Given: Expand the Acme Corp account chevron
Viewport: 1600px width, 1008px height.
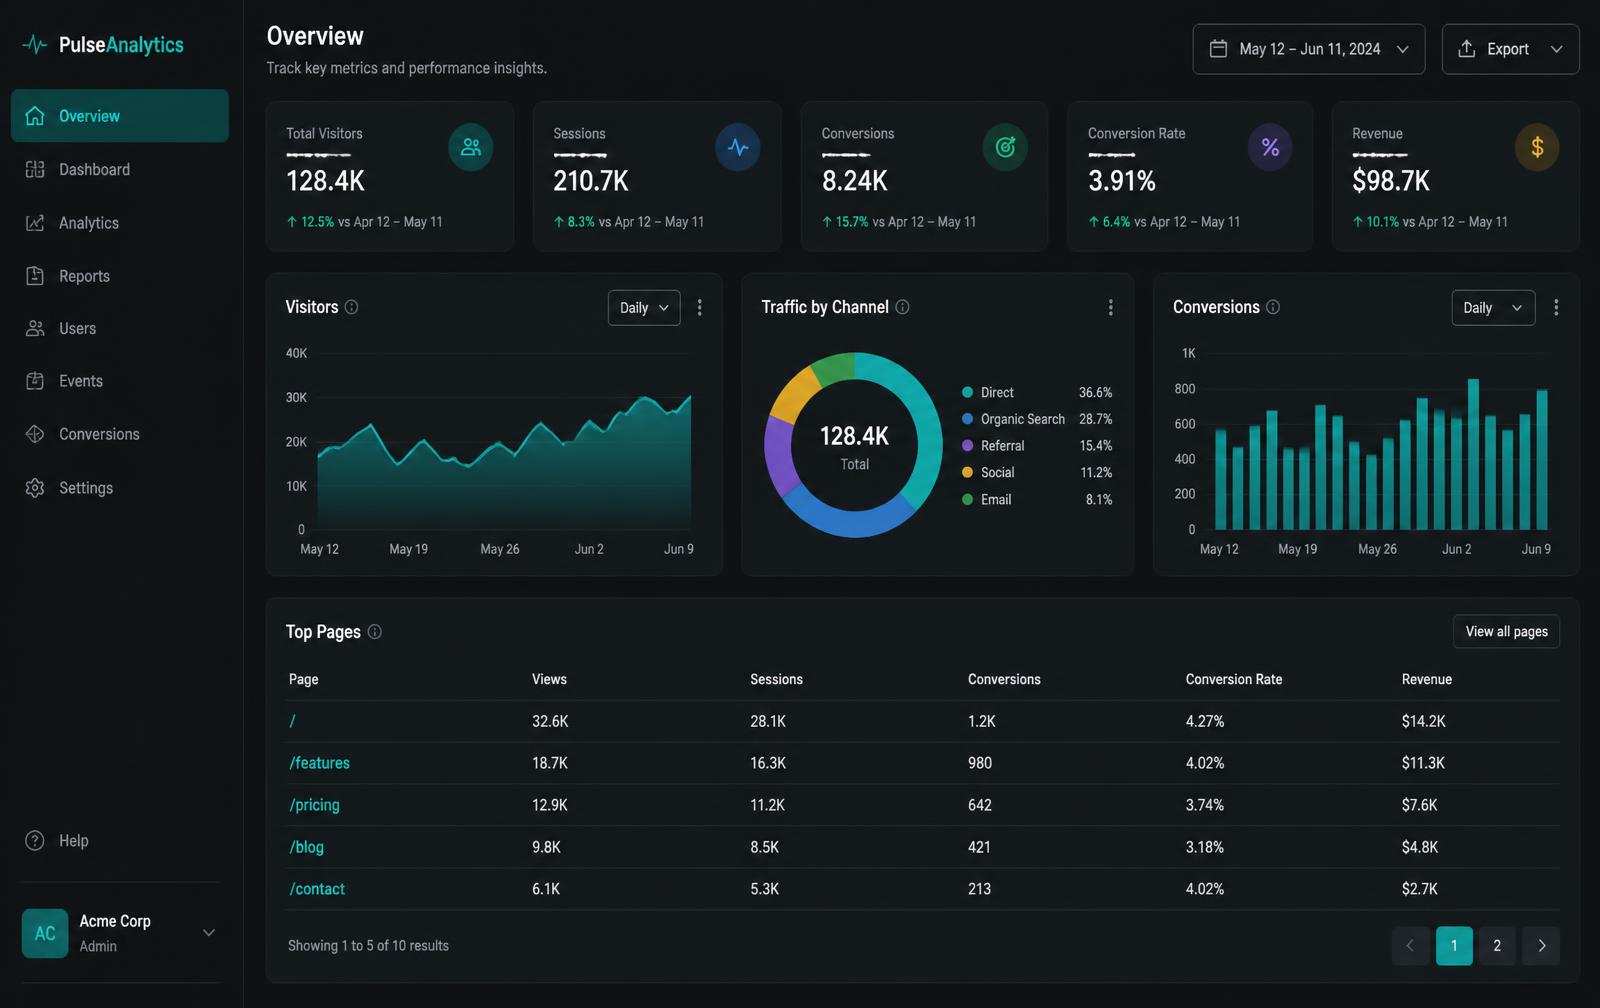Looking at the screenshot, I should (209, 933).
